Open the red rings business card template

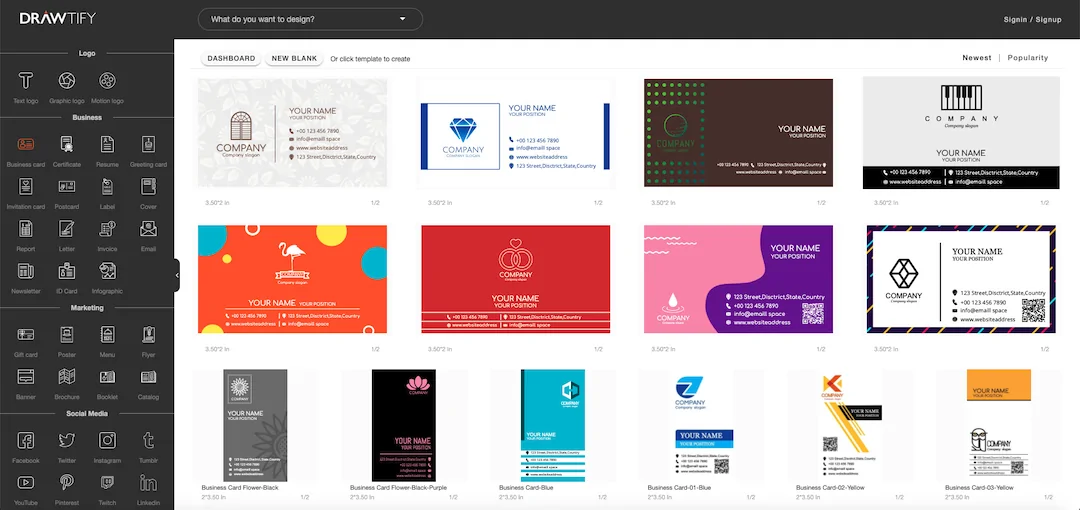pyautogui.click(x=515, y=279)
